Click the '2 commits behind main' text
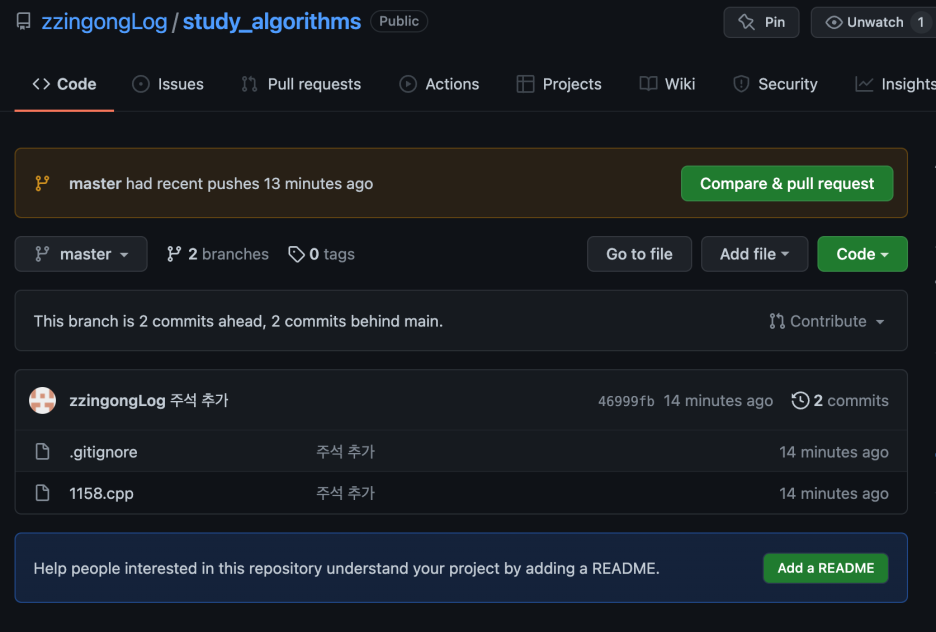The image size is (936, 632). (x=355, y=321)
